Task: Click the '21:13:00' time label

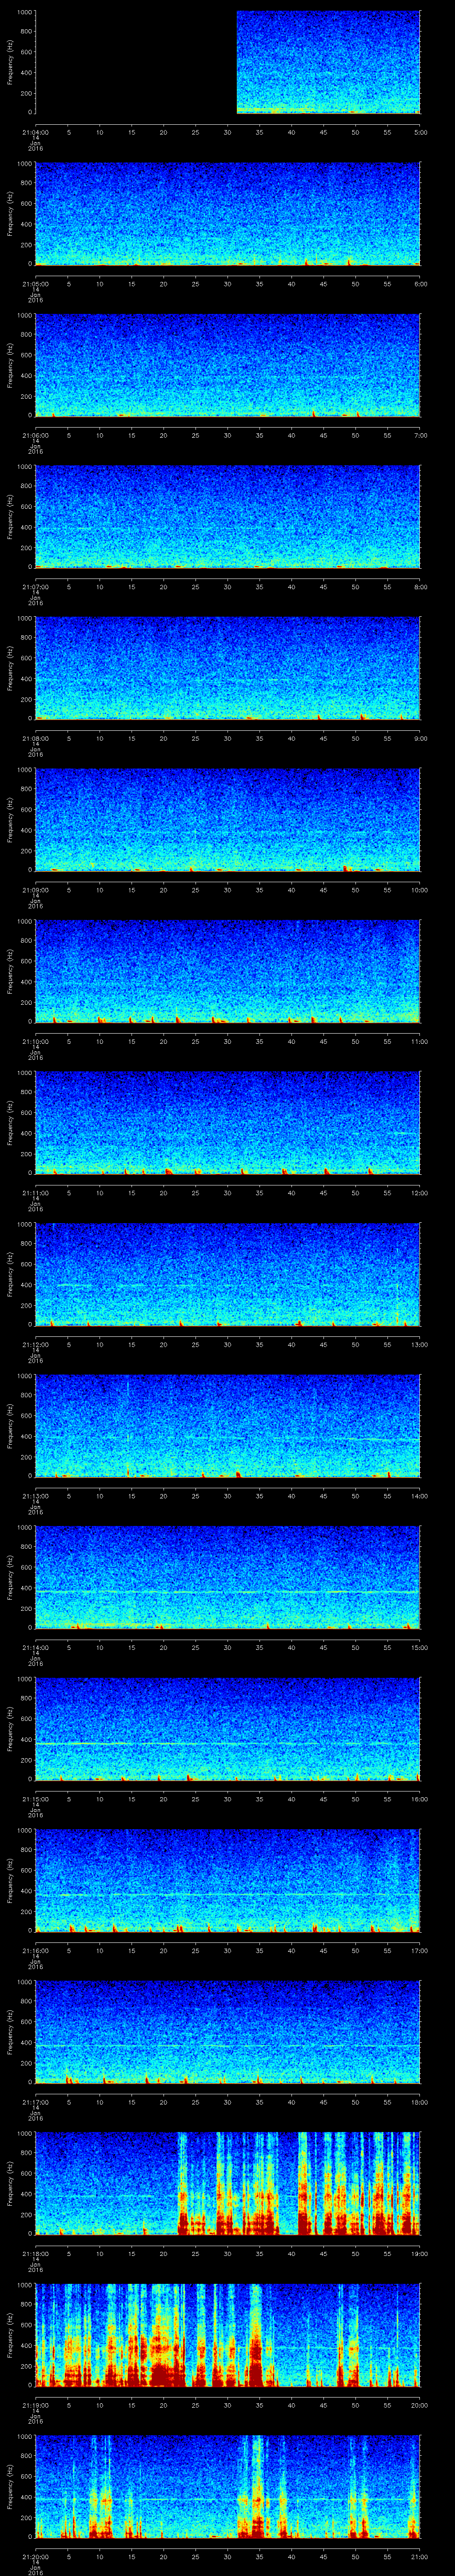Action: 35,1496
